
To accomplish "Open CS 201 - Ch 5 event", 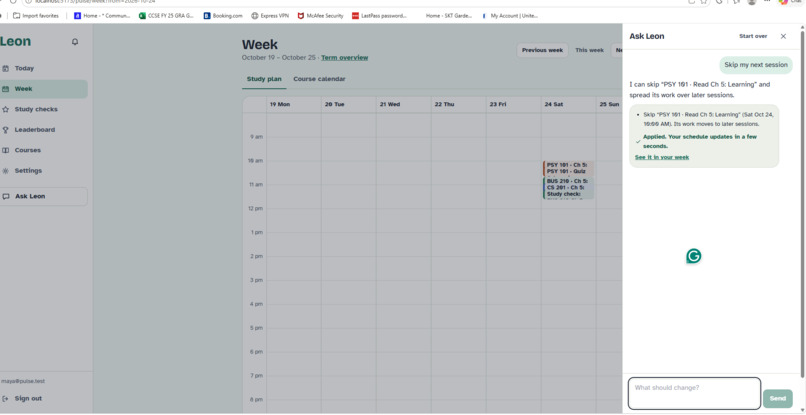I will click(565, 188).
